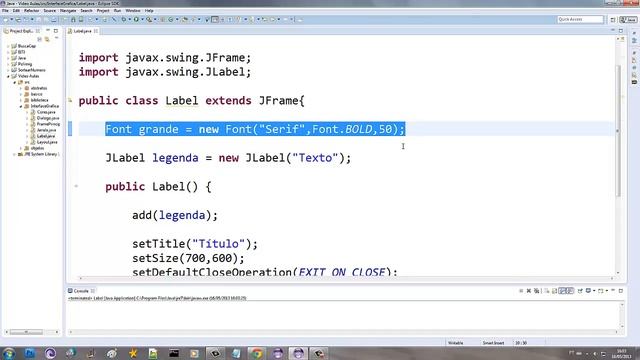
Task: Open the Debug button dropdown arrow
Action: click(130, 19)
